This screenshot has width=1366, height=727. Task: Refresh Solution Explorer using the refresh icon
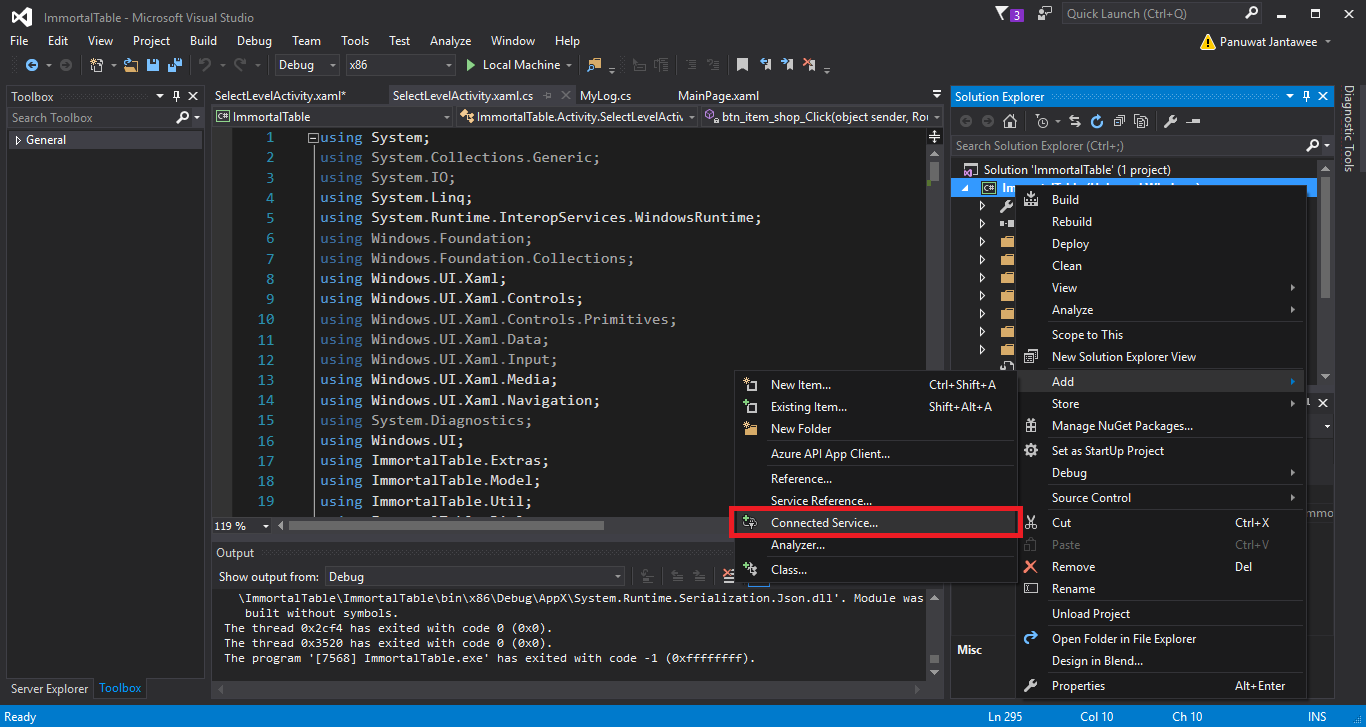click(x=1096, y=121)
